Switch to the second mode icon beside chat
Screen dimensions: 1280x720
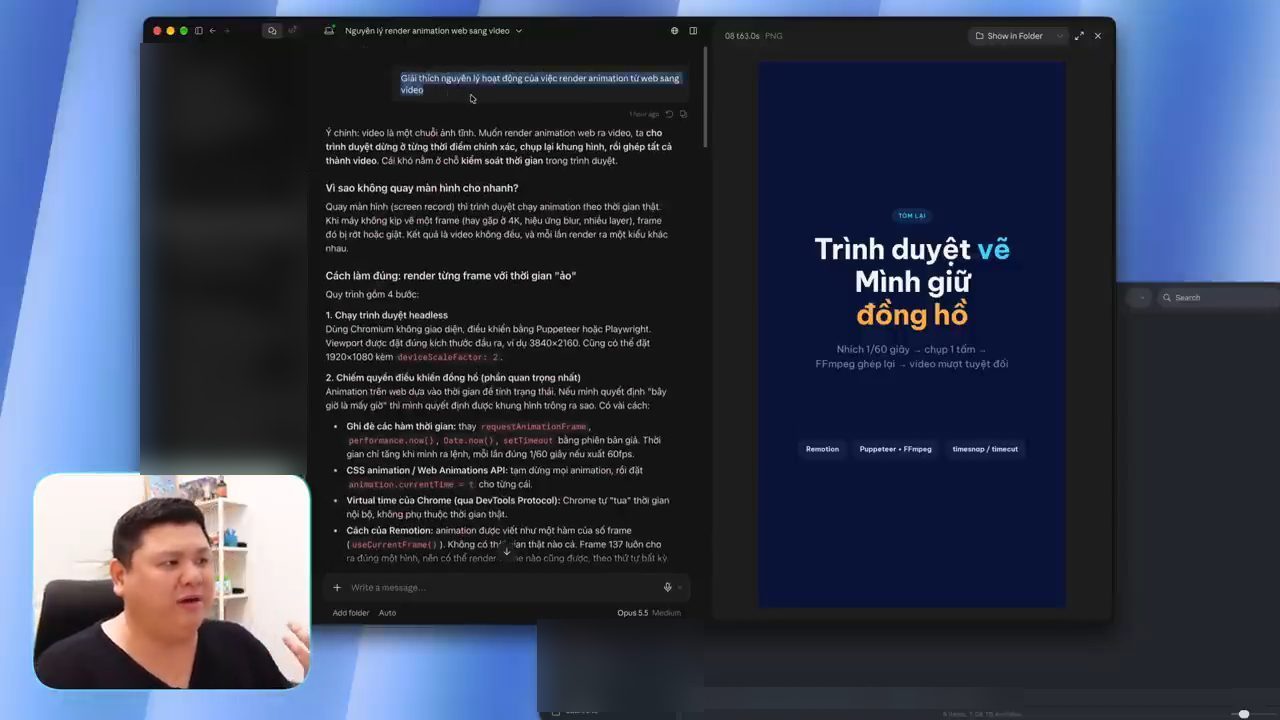point(292,31)
